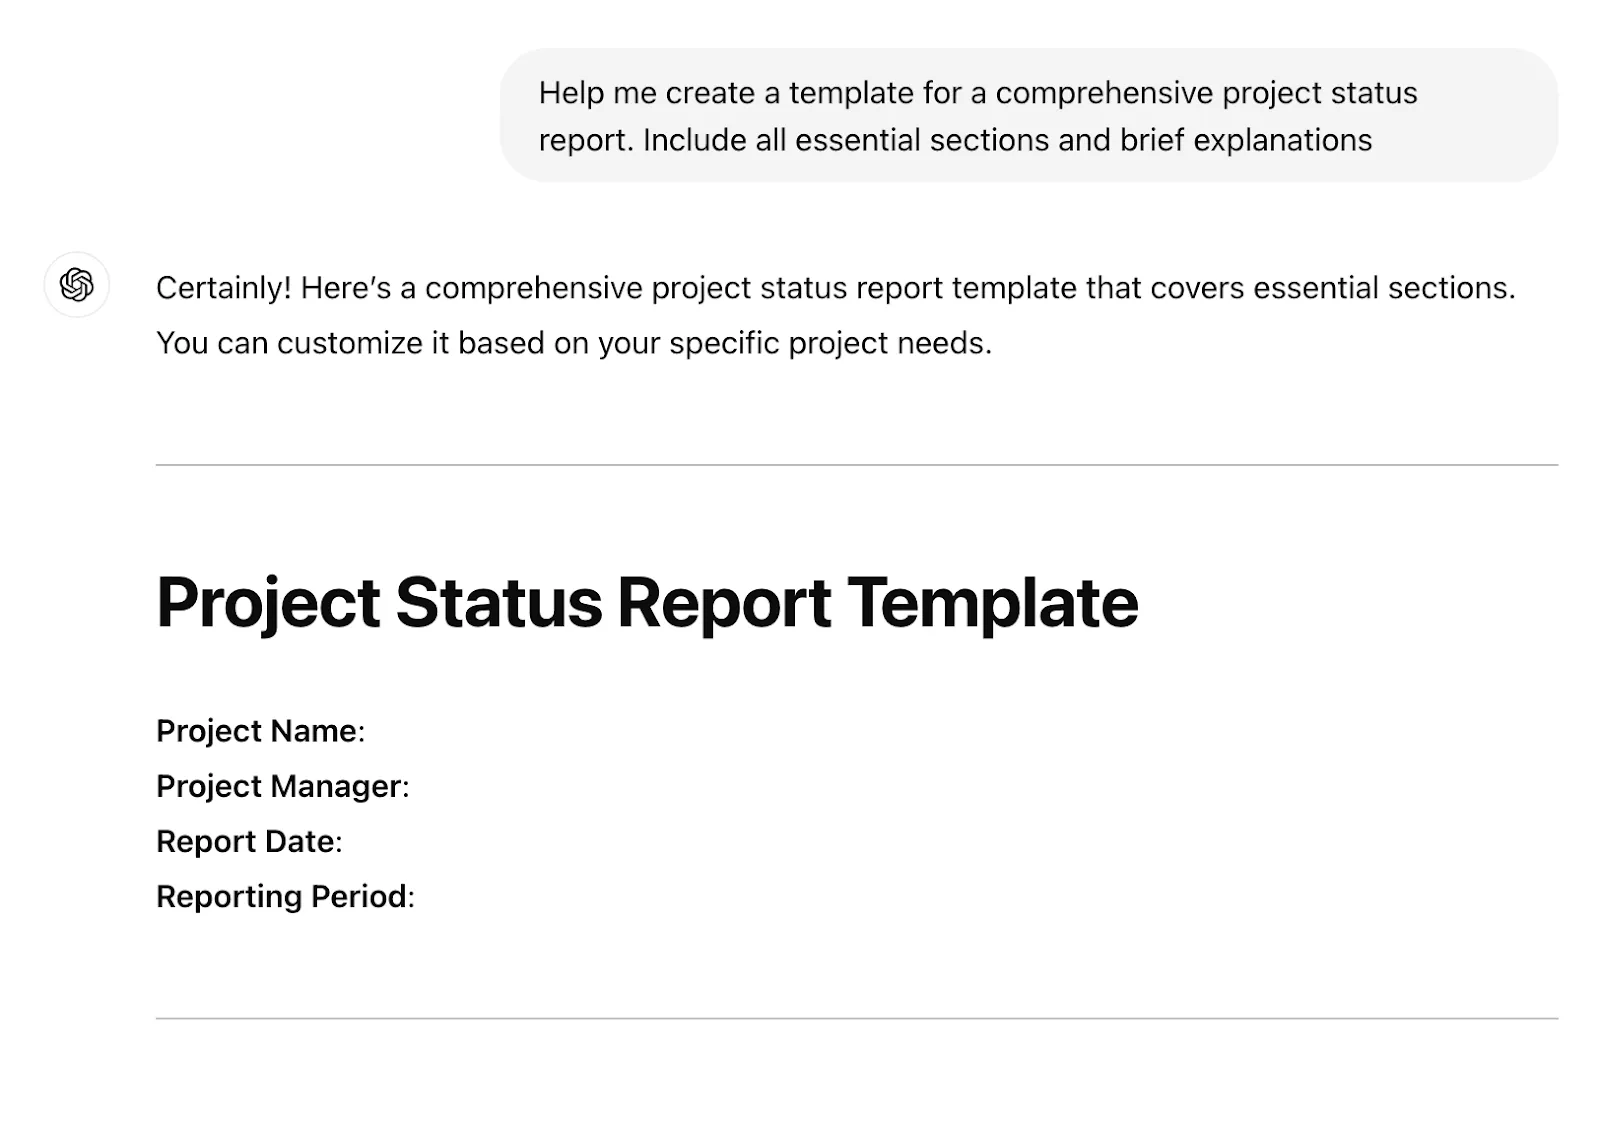
Task: Click the line starting "You can customize"
Action: click(x=574, y=343)
